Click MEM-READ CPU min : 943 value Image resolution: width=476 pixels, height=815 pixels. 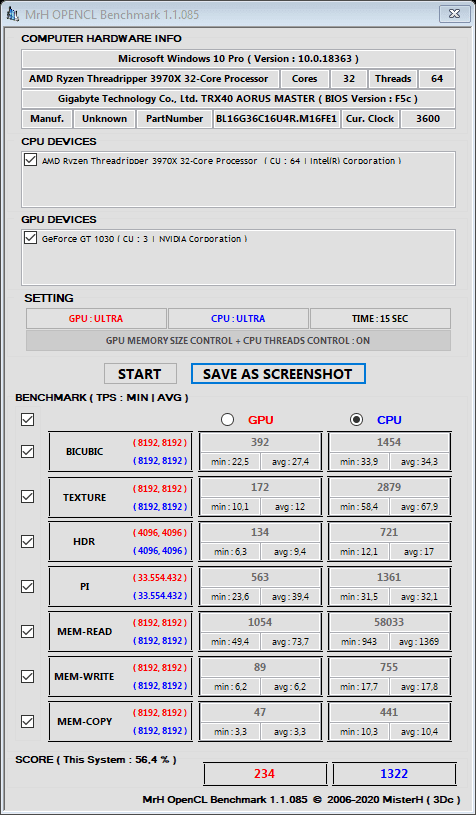tap(359, 641)
